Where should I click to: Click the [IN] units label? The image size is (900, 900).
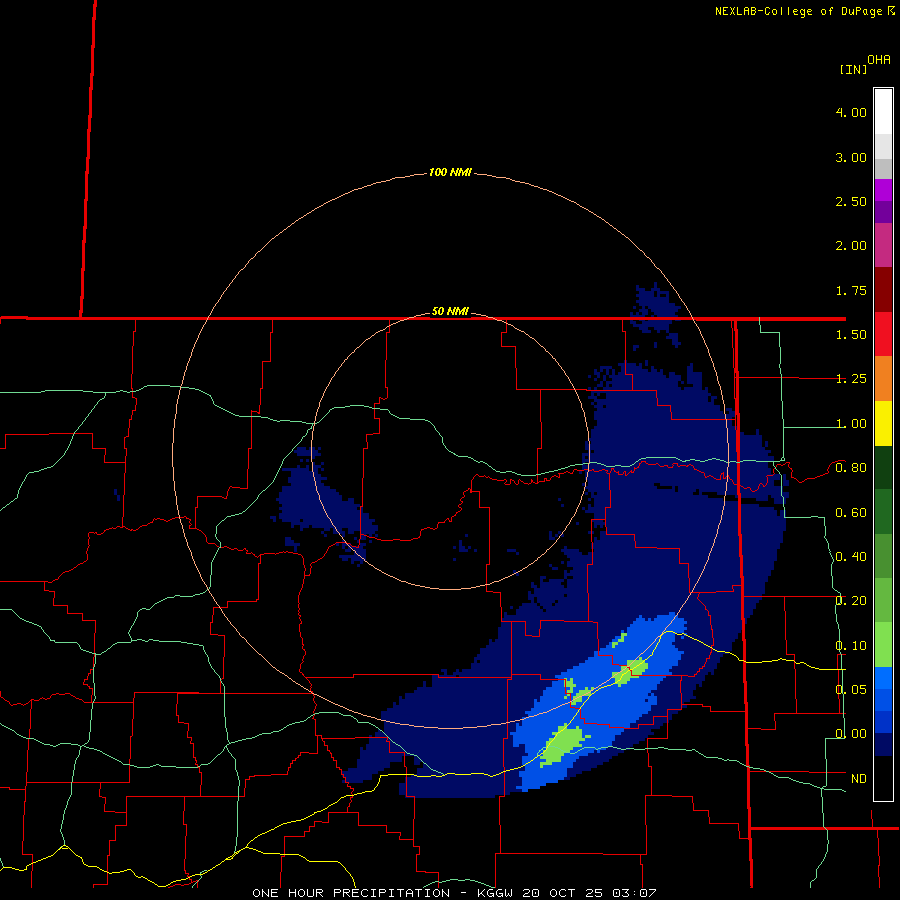[x=853, y=69]
